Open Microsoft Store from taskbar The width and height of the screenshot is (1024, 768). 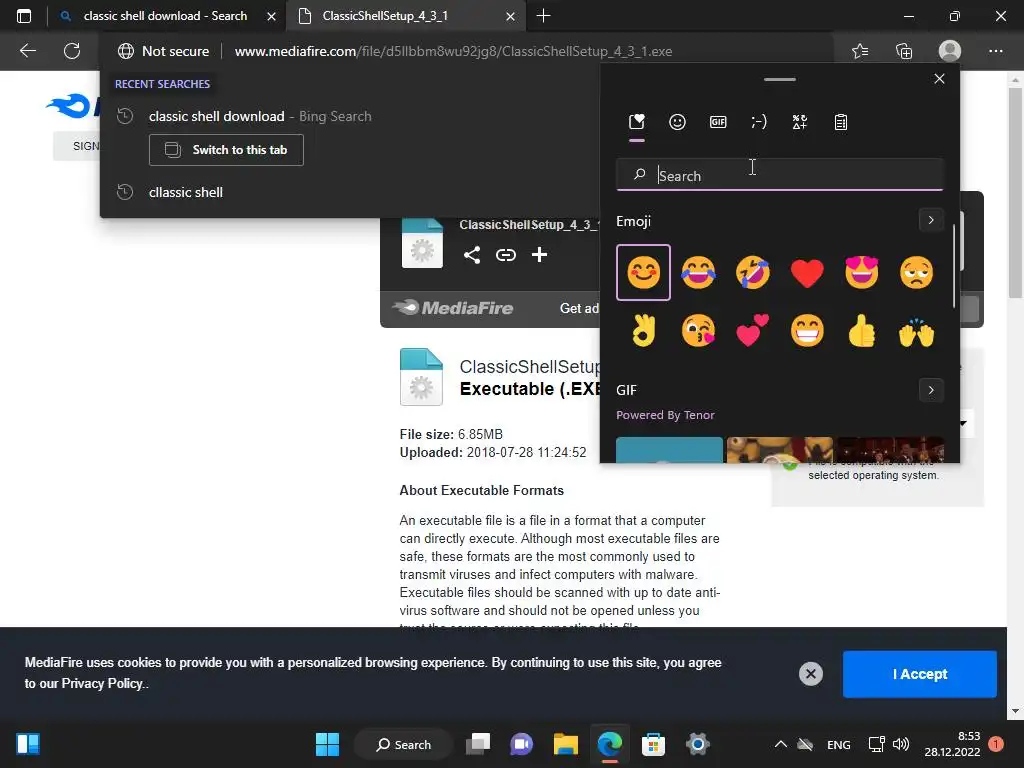(653, 744)
